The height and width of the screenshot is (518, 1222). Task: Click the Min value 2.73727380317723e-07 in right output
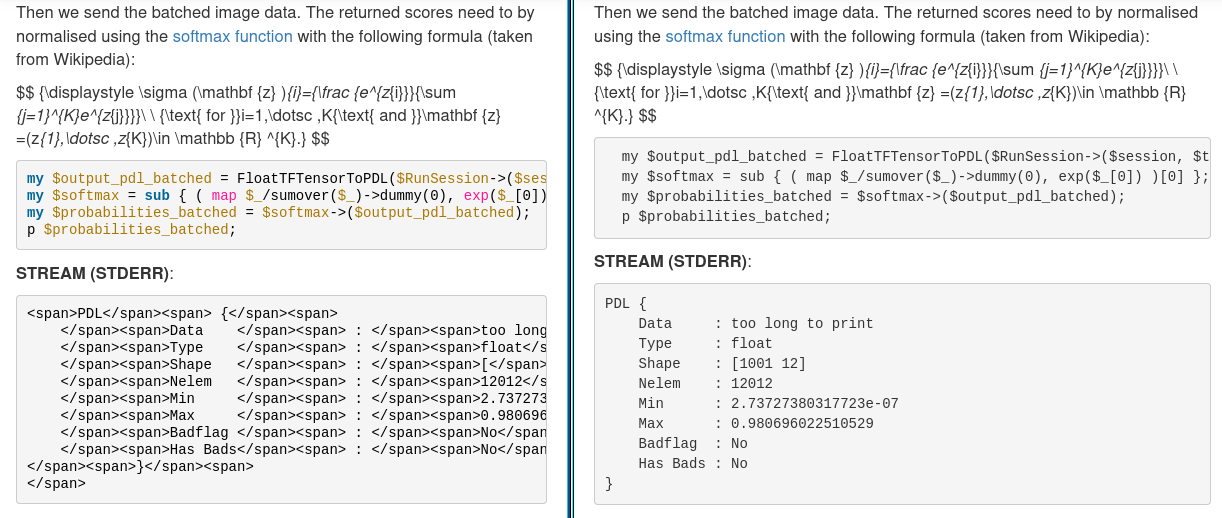coord(815,404)
